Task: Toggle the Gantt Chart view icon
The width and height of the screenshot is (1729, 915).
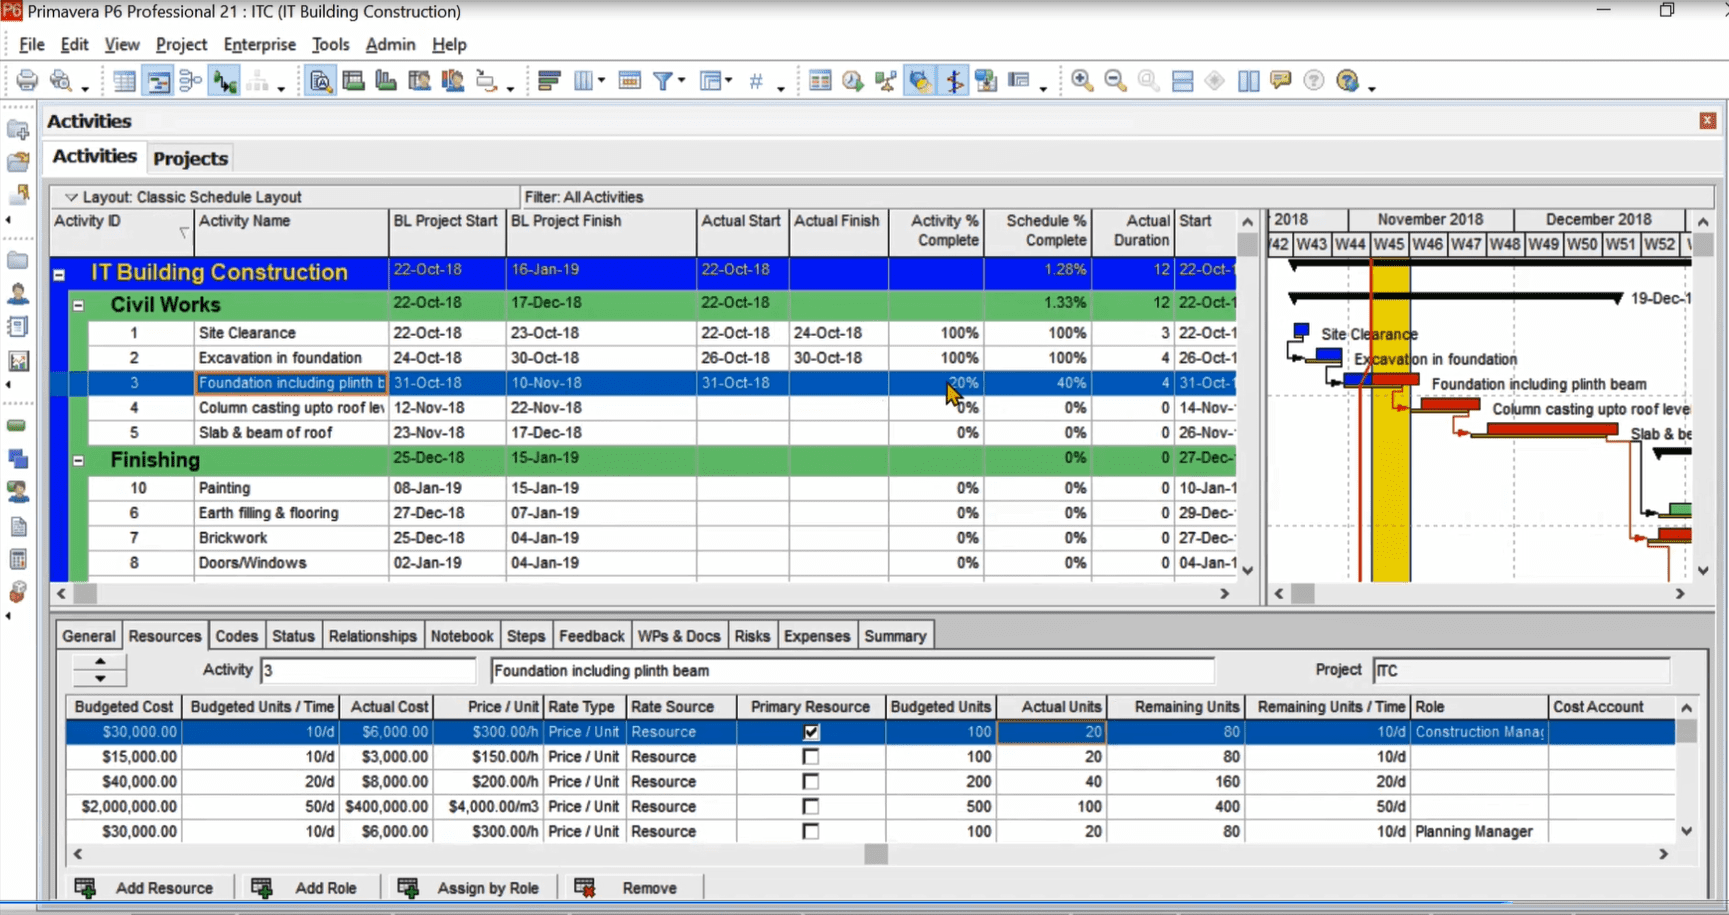Action: 158,81
